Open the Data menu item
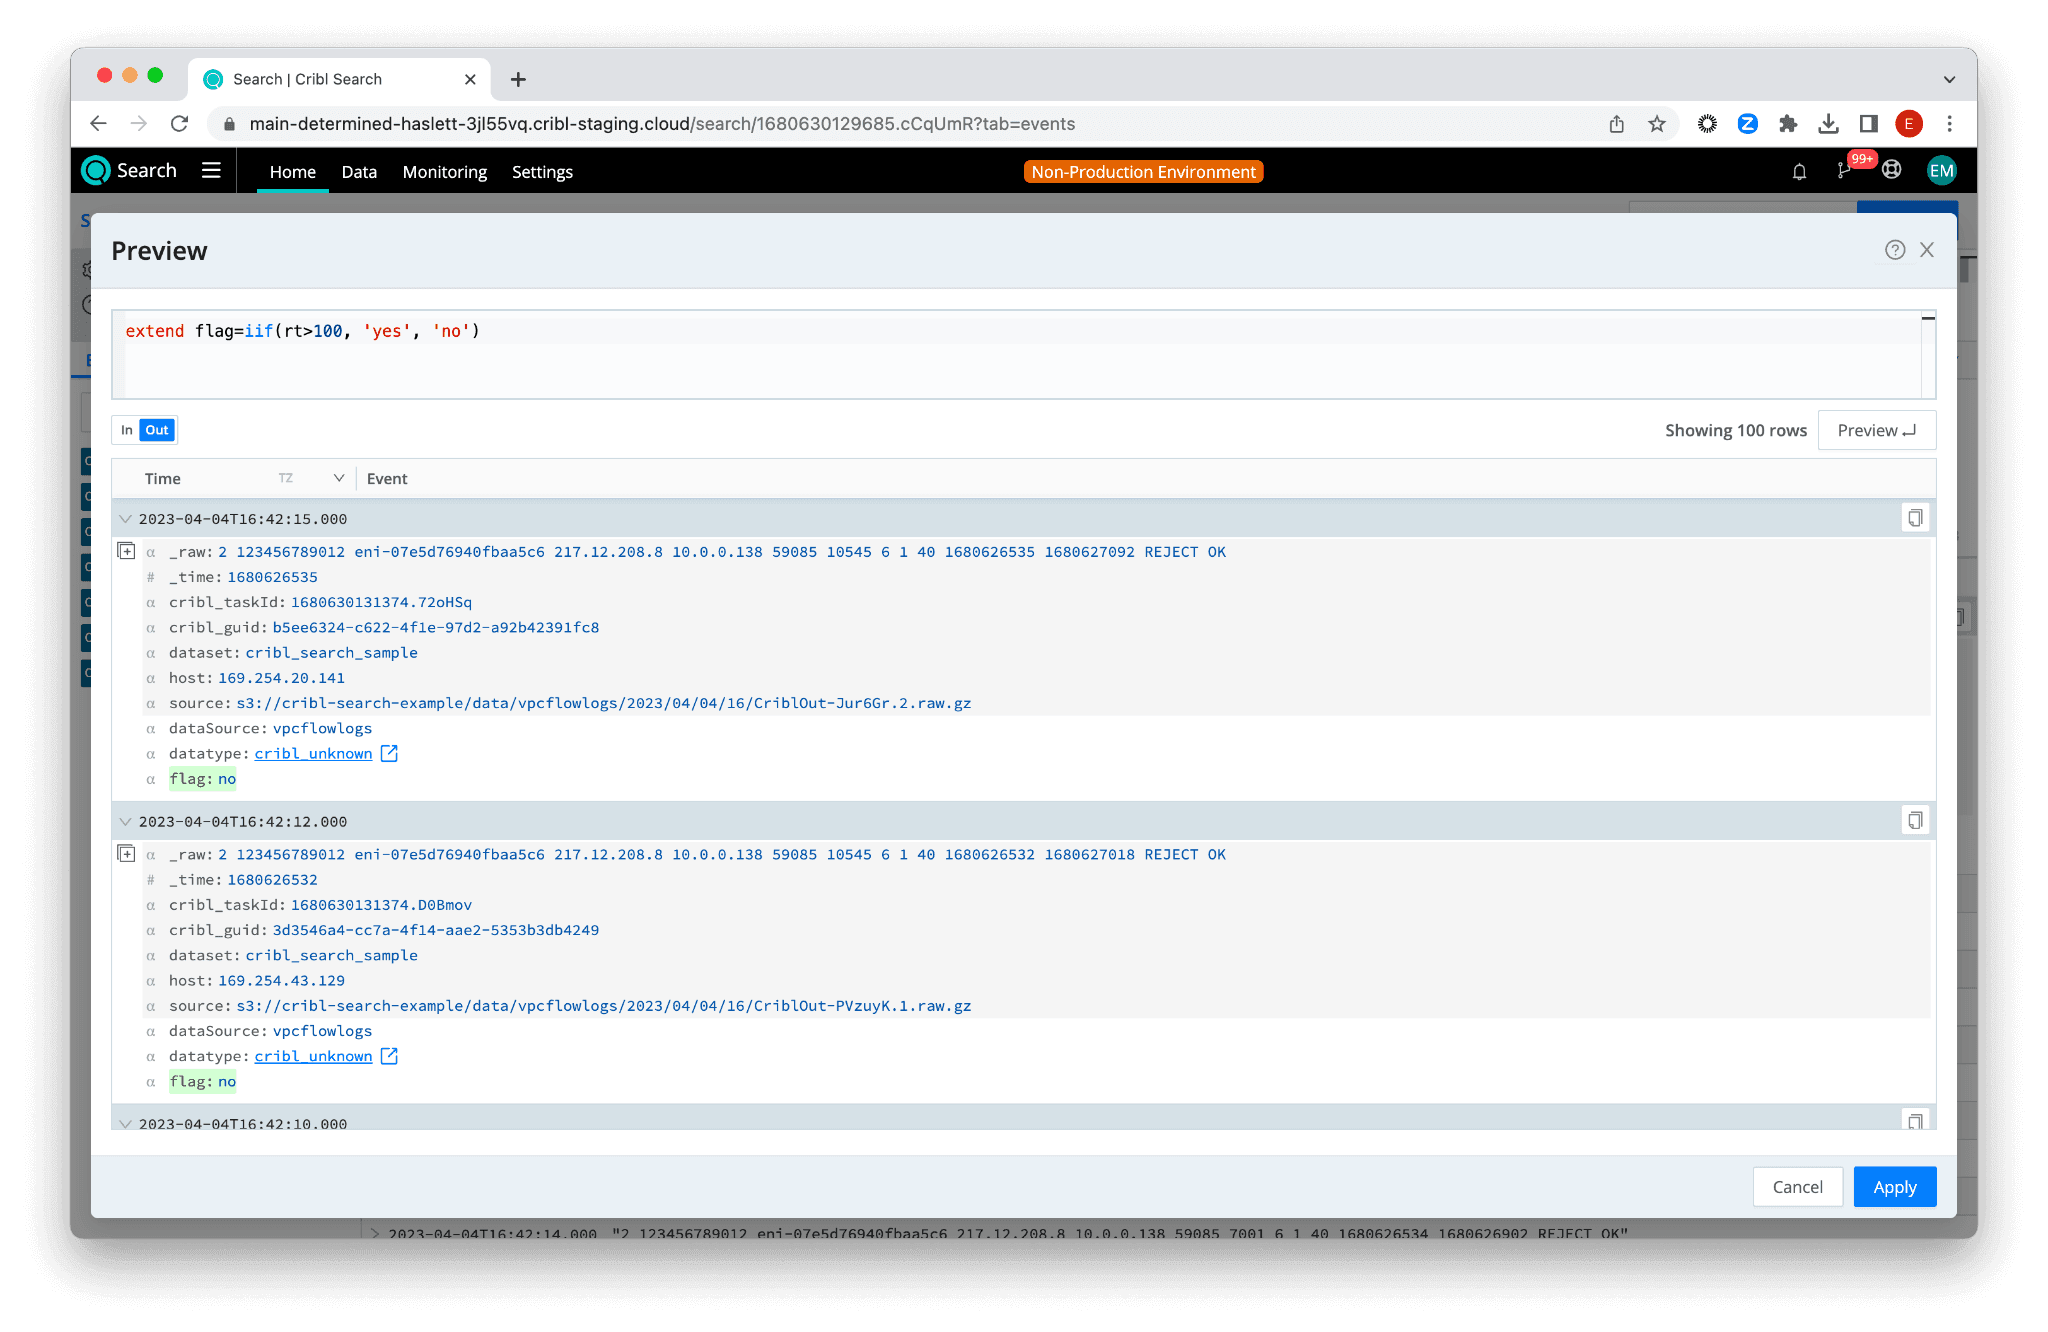This screenshot has width=2048, height=1332. [x=359, y=172]
